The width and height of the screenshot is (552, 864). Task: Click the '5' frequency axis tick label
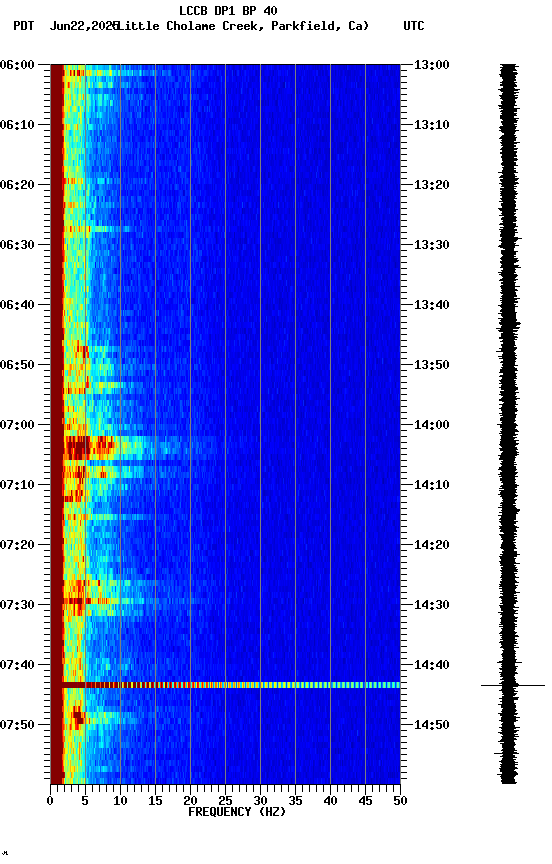point(85,801)
